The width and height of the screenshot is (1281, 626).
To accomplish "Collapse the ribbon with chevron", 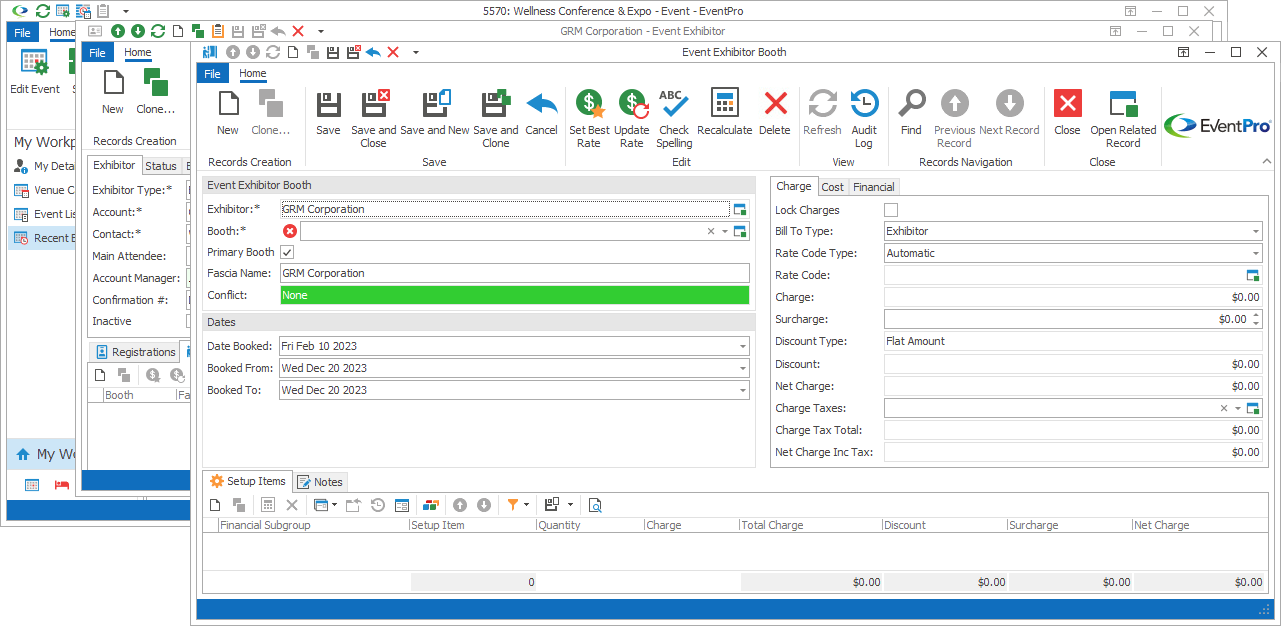I will click(x=1268, y=161).
